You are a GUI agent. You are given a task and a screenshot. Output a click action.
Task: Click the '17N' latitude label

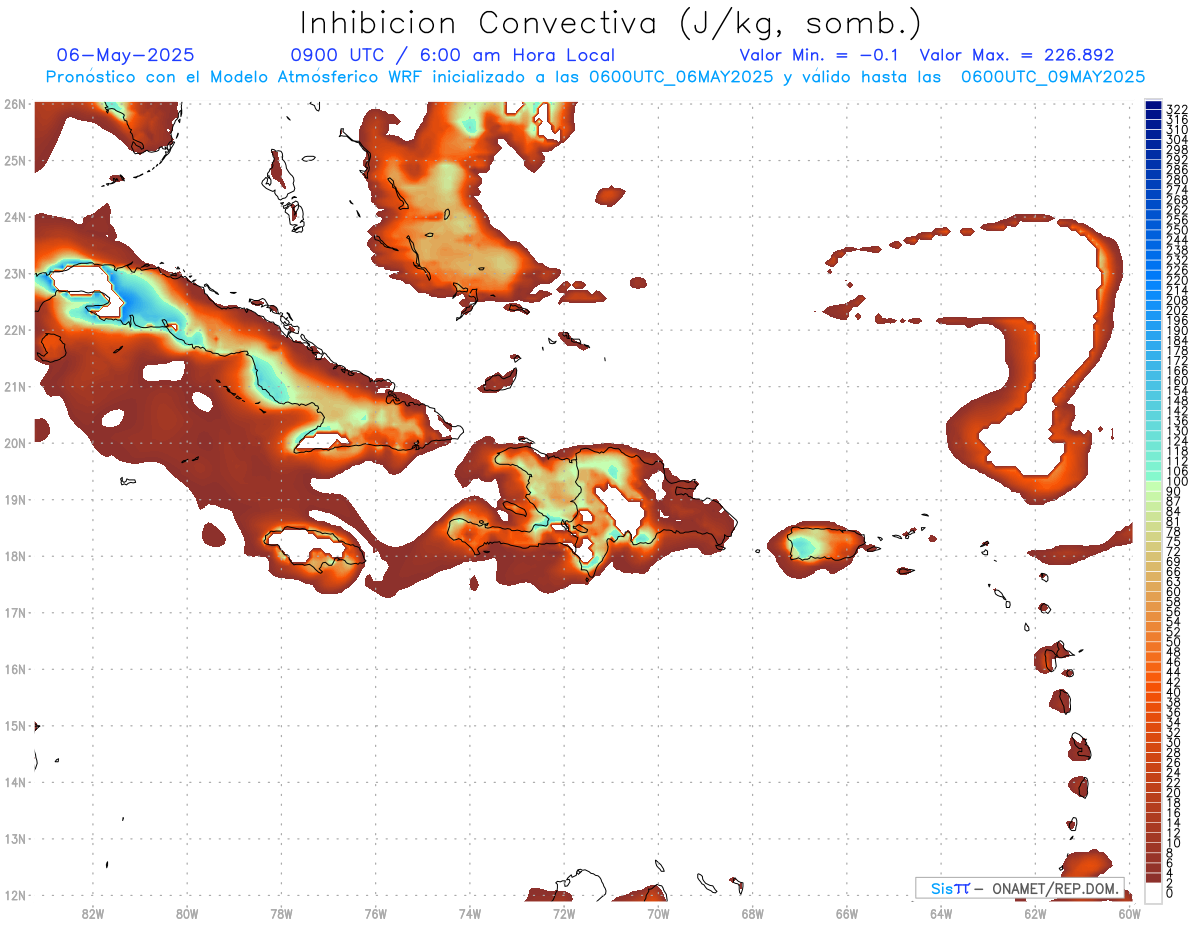[14, 612]
